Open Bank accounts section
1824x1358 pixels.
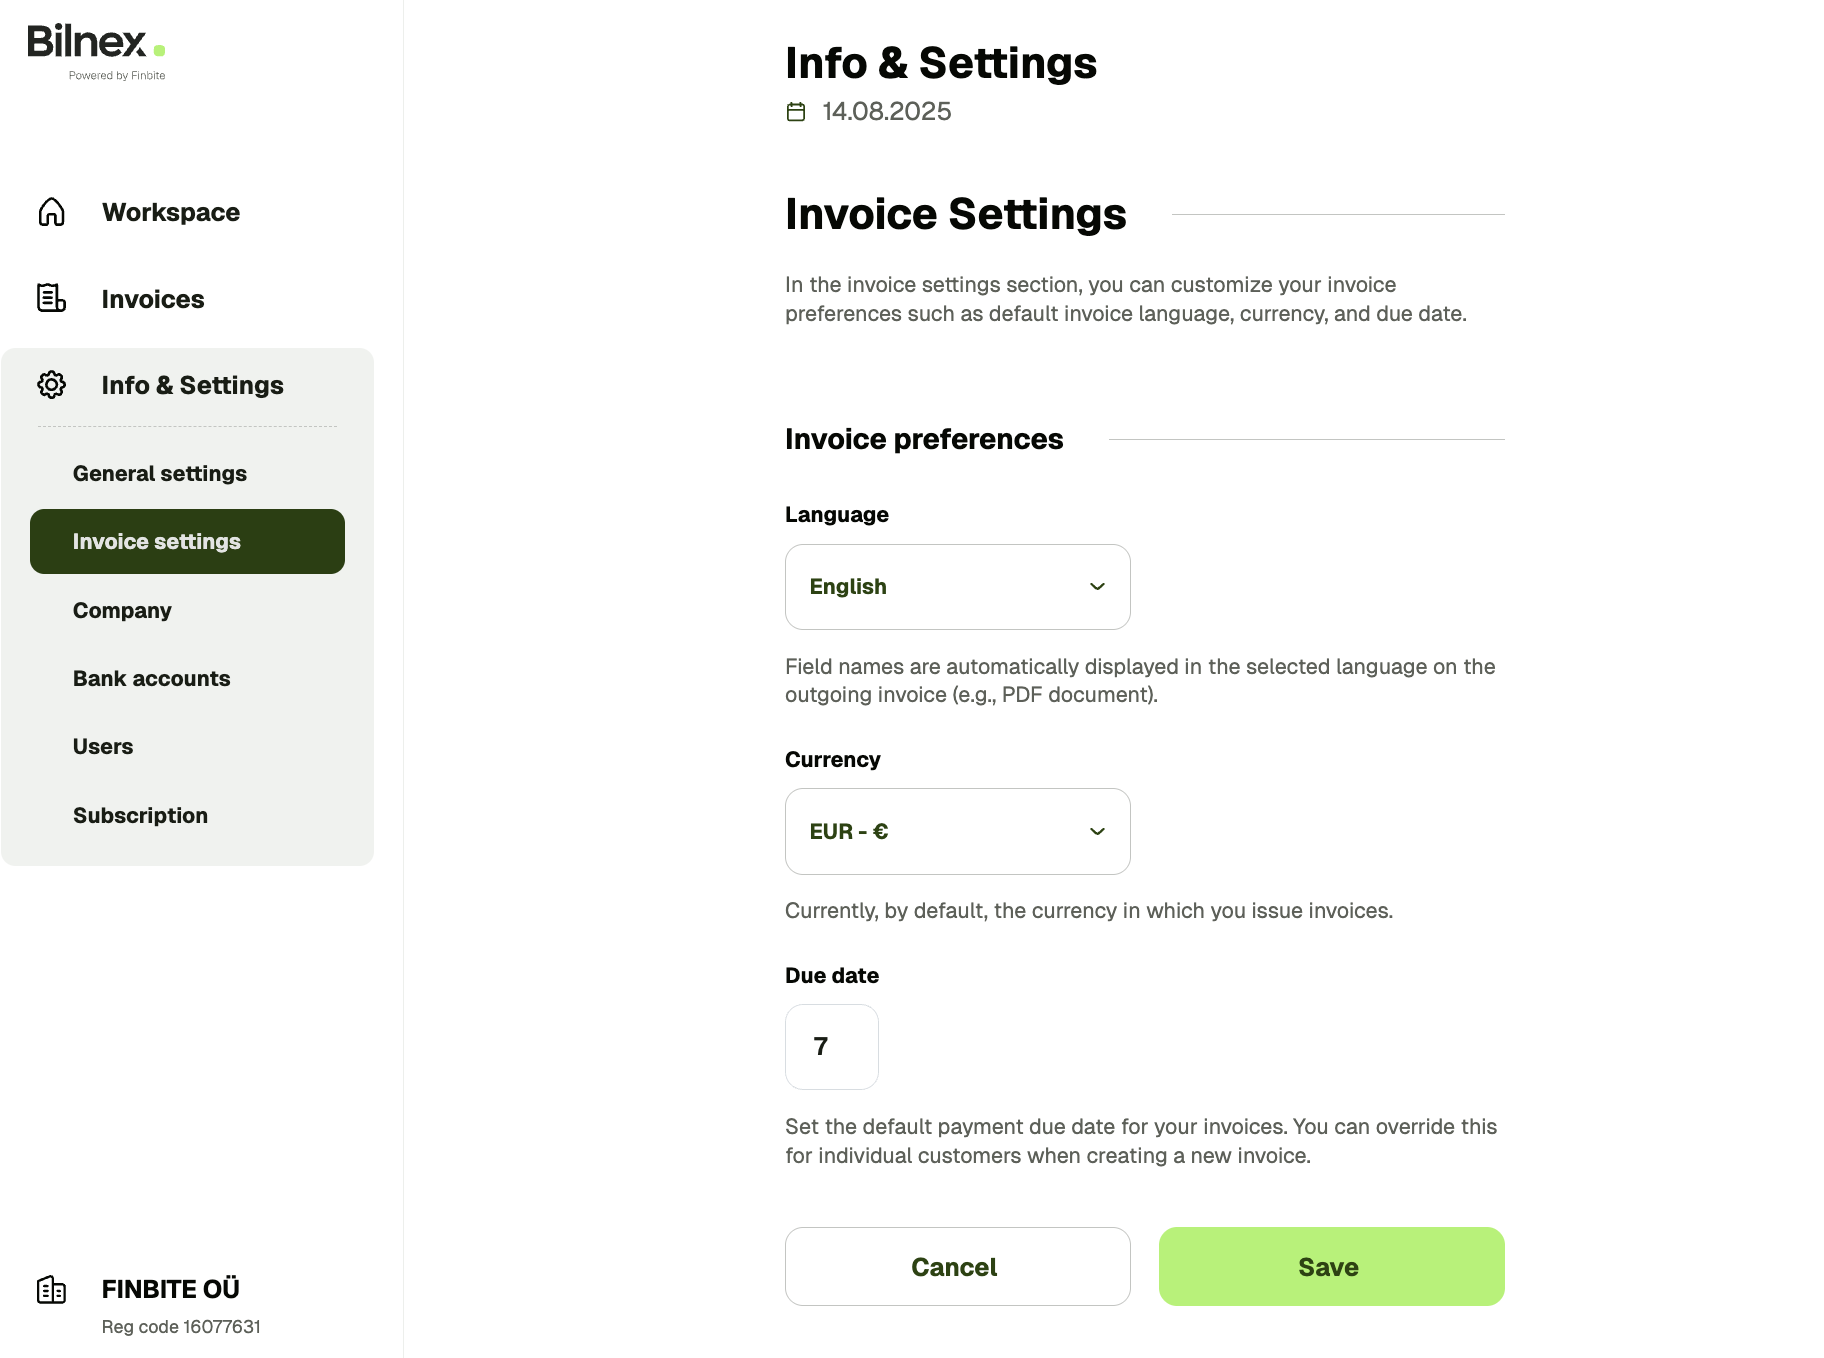point(152,678)
